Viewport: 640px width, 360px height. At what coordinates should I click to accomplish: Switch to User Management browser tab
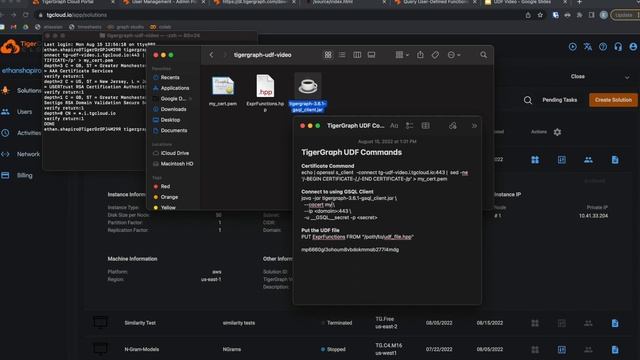click(164, 2)
